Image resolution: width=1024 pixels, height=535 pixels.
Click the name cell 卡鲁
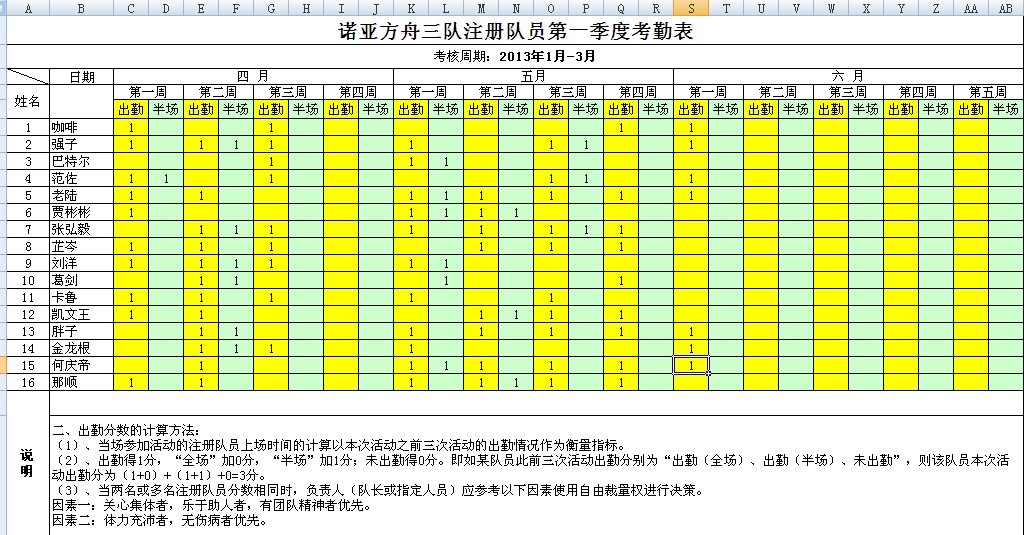[x=82, y=297]
